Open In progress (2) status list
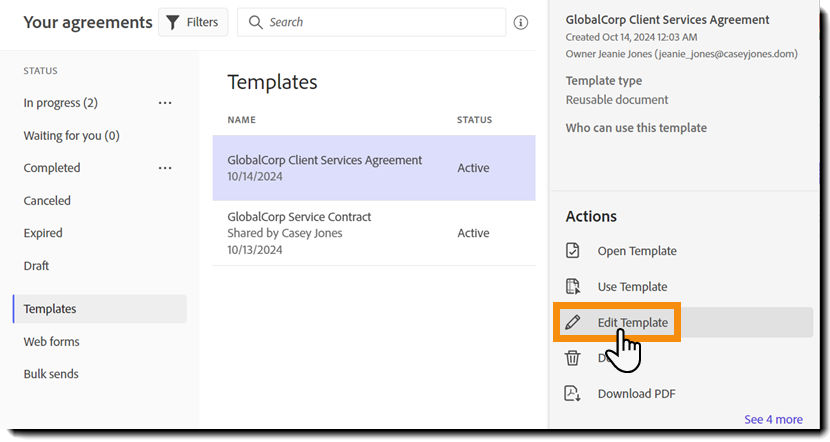This screenshot has width=830, height=442. point(60,103)
